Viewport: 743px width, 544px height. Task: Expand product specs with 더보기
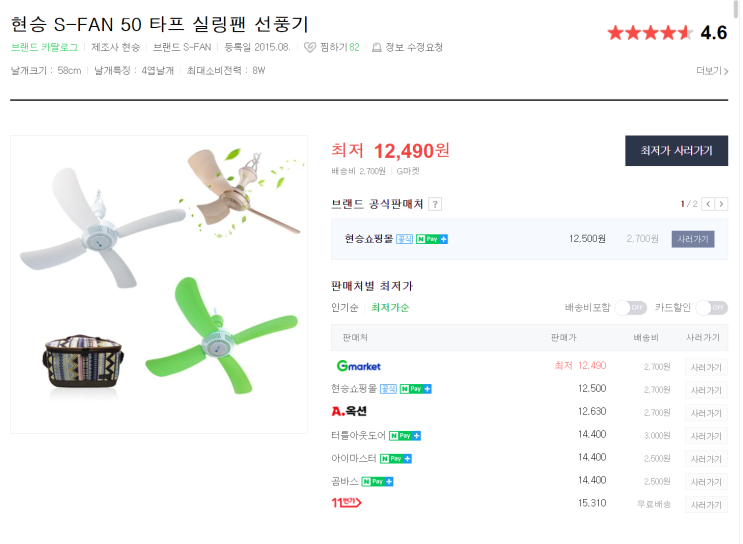click(712, 71)
